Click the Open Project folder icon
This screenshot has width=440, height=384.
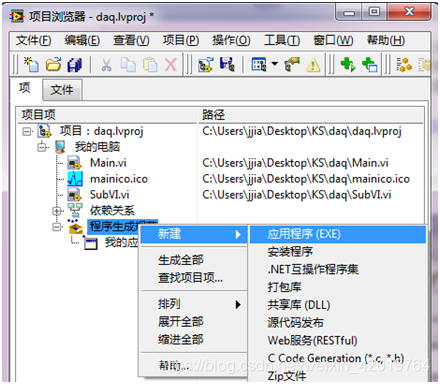coord(53,64)
